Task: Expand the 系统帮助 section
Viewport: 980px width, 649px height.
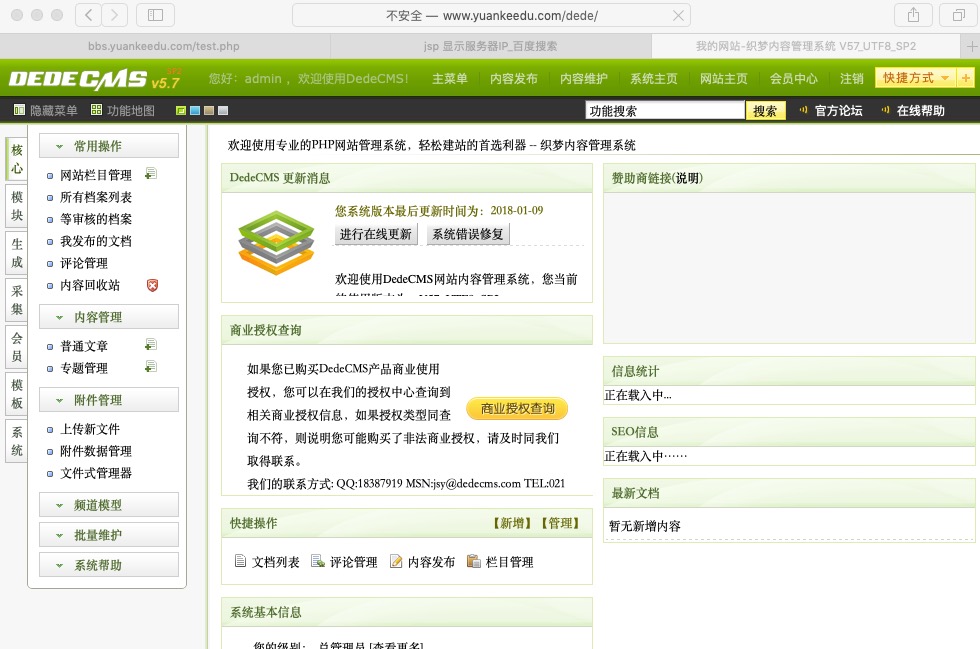Action: [x=109, y=565]
